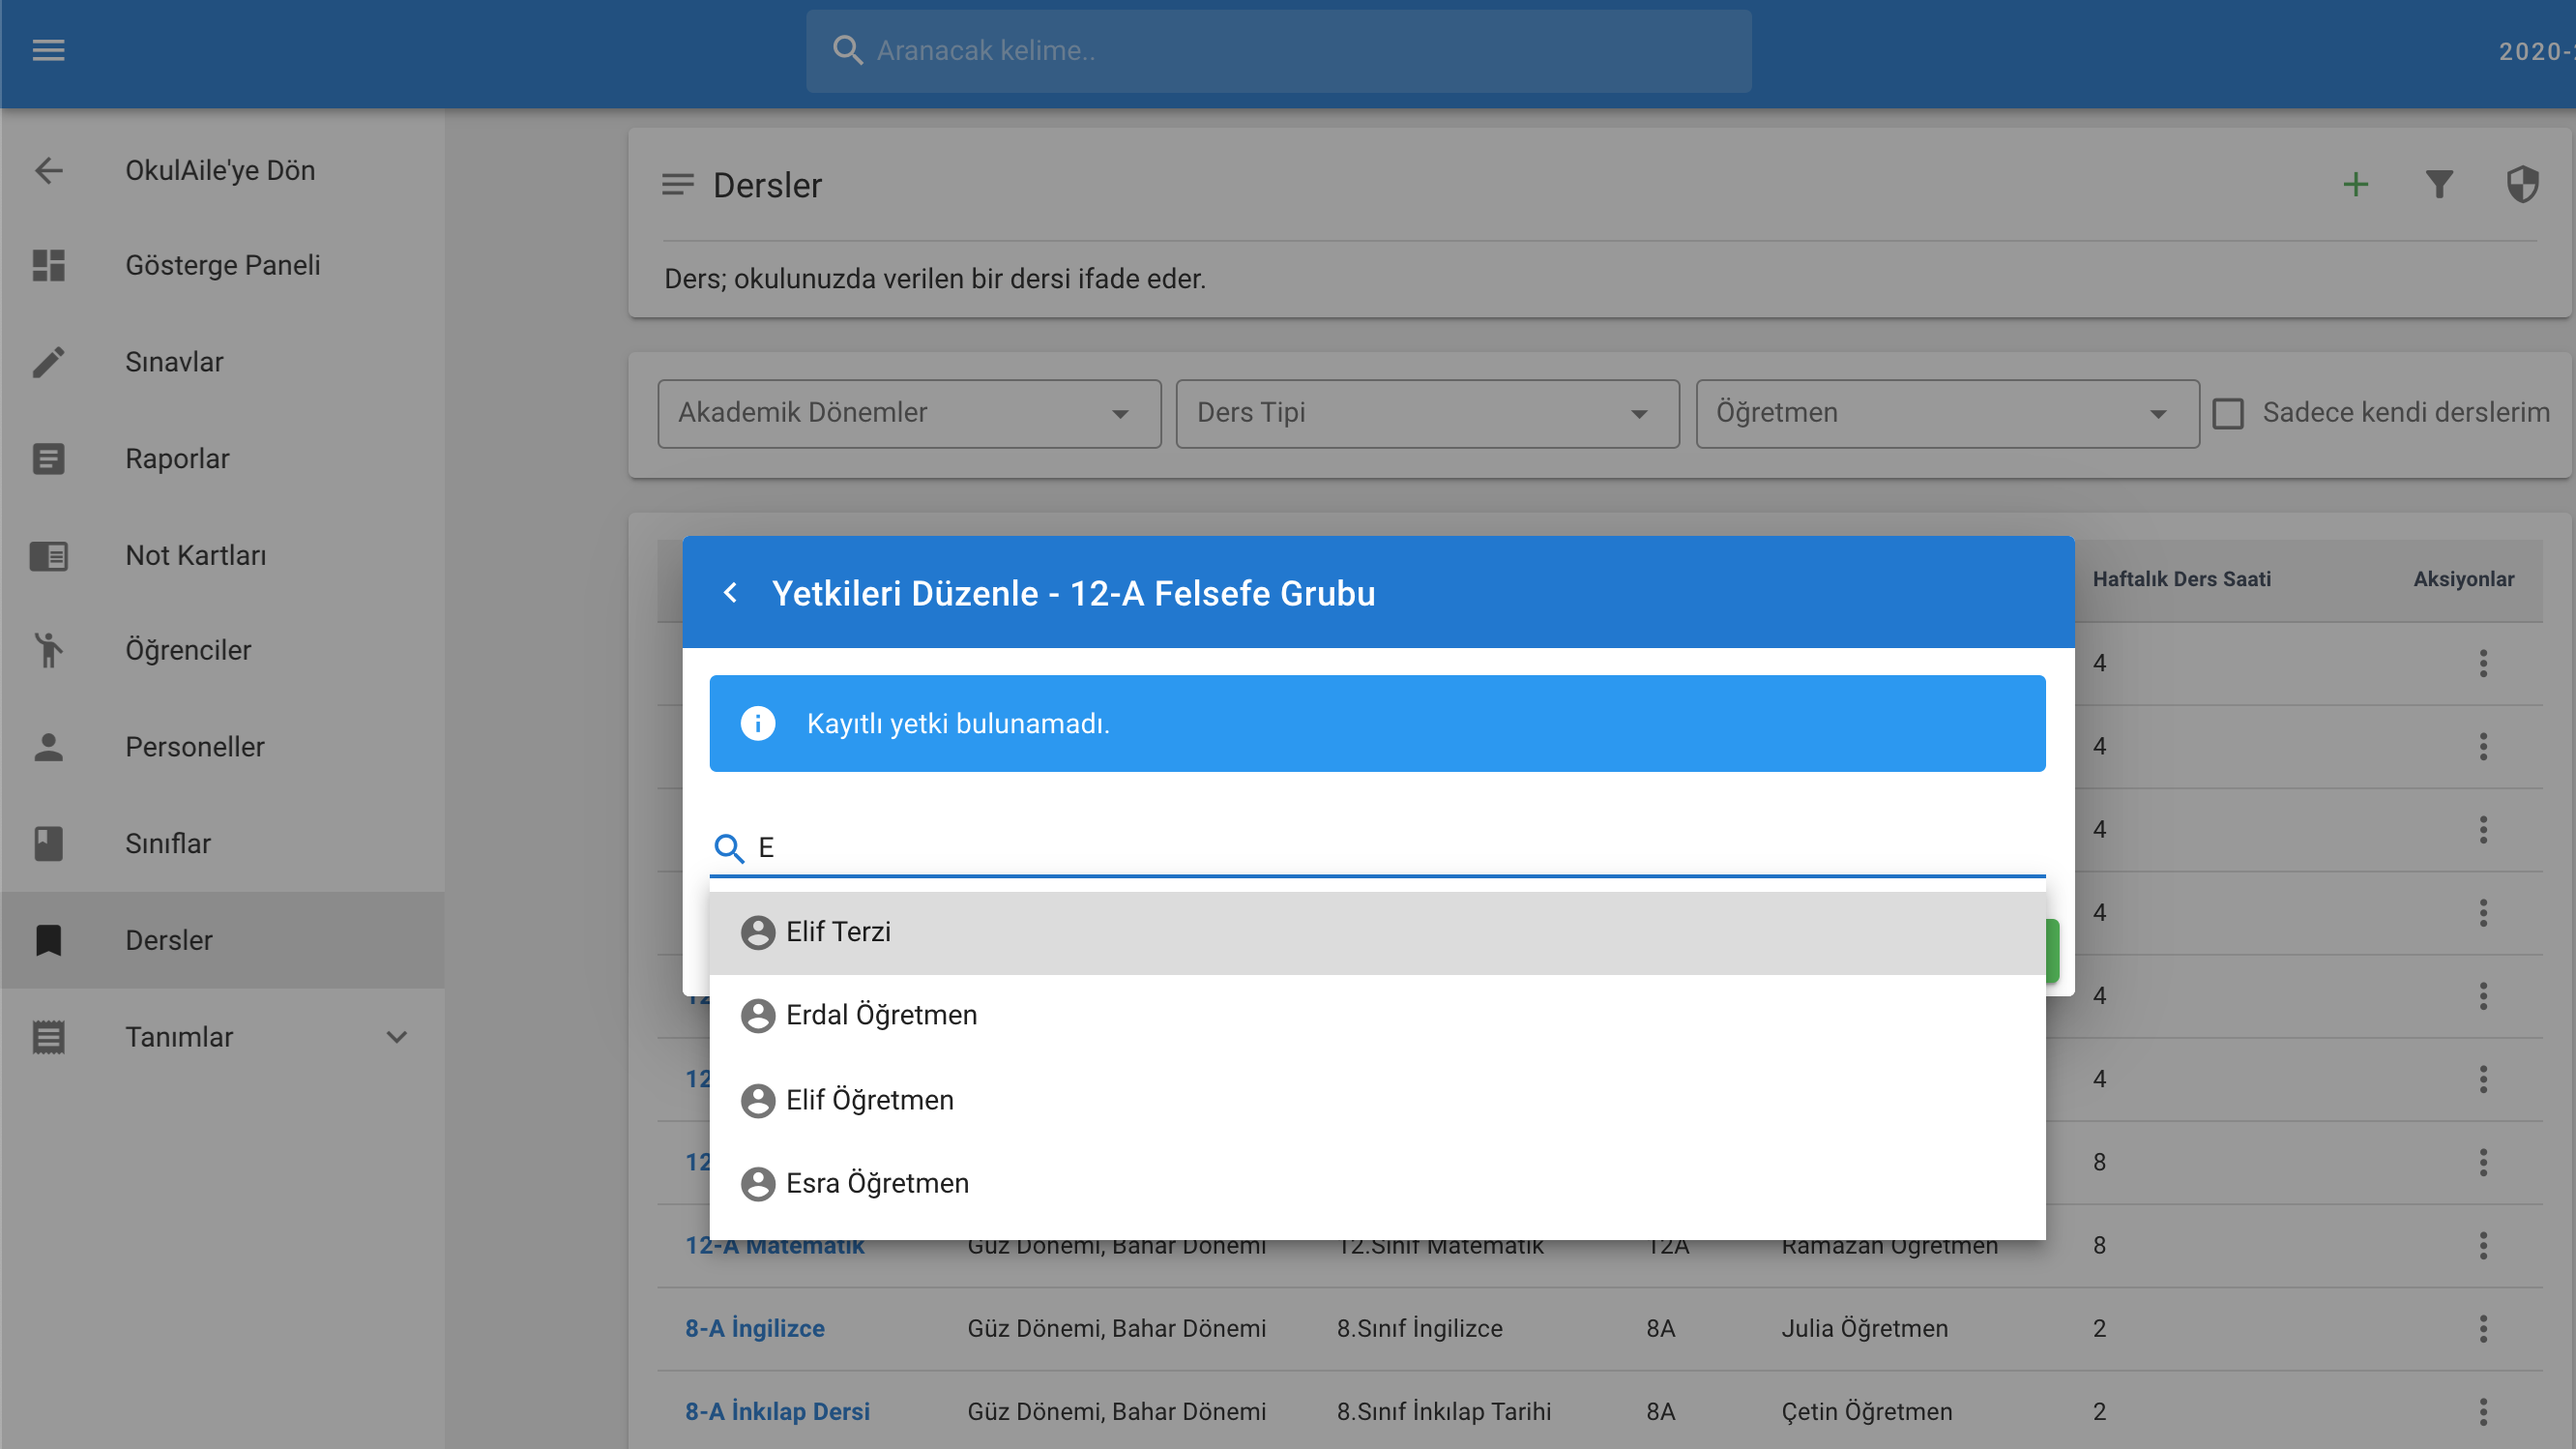Open the hamburger navigation menu
The width and height of the screenshot is (2576, 1449).
(x=48, y=50)
